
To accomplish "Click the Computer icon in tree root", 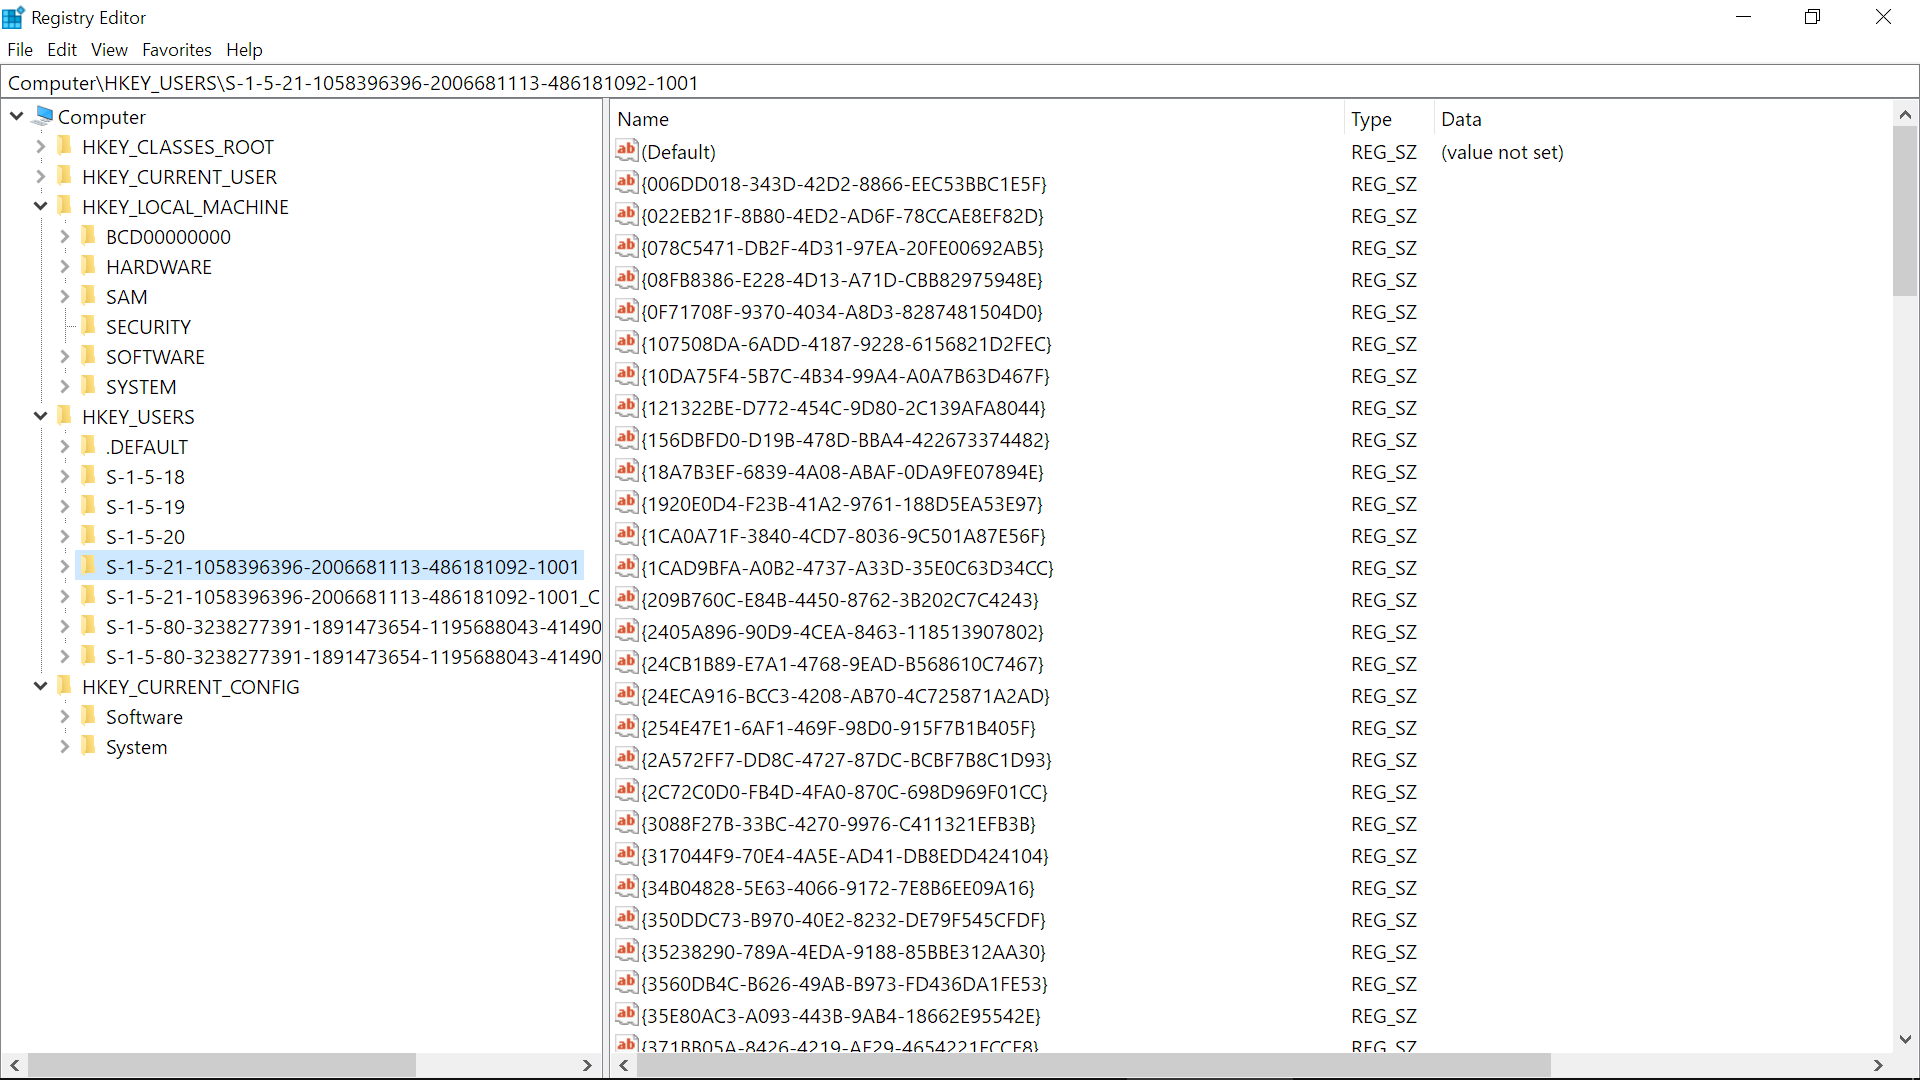I will [43, 116].
